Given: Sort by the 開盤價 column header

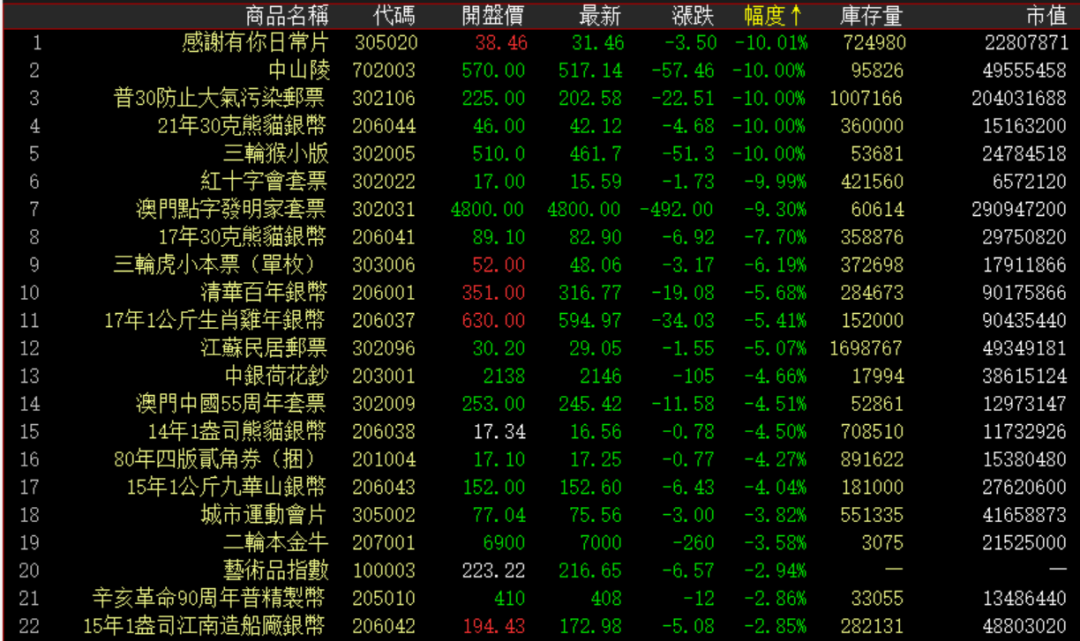Looking at the screenshot, I should pyautogui.click(x=492, y=15).
